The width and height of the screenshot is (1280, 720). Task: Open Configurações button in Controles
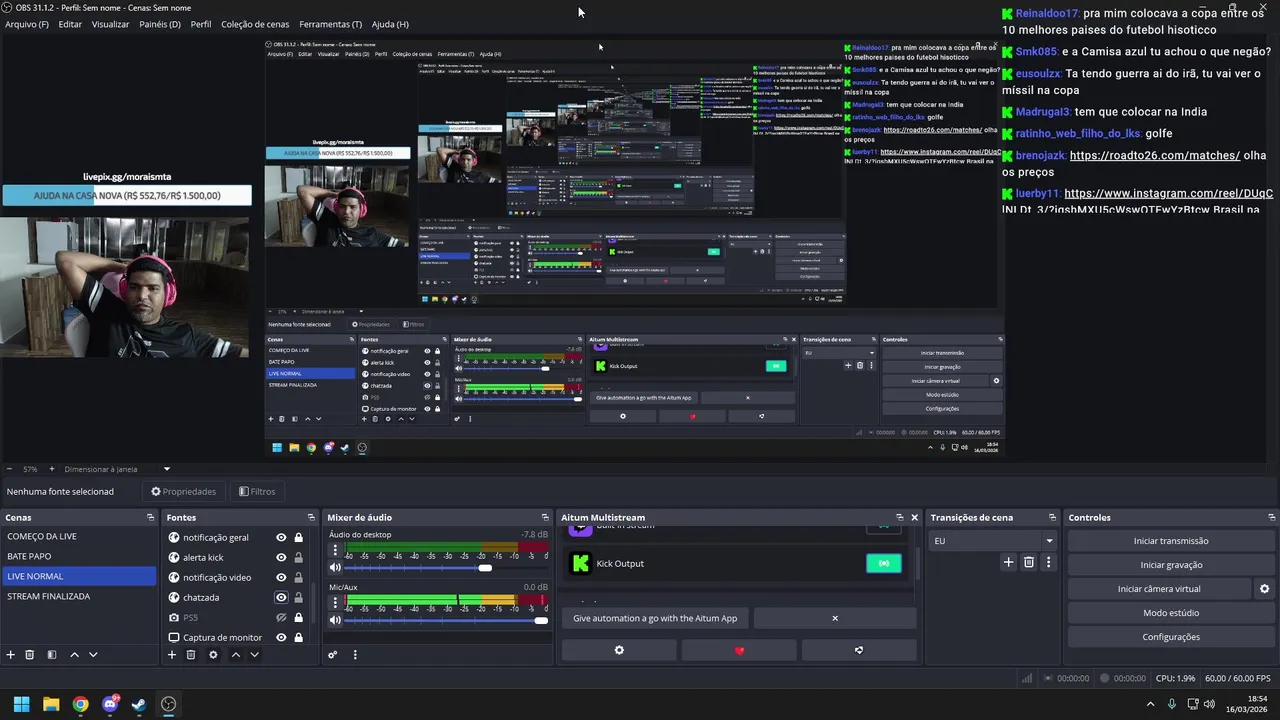pyautogui.click(x=1171, y=637)
